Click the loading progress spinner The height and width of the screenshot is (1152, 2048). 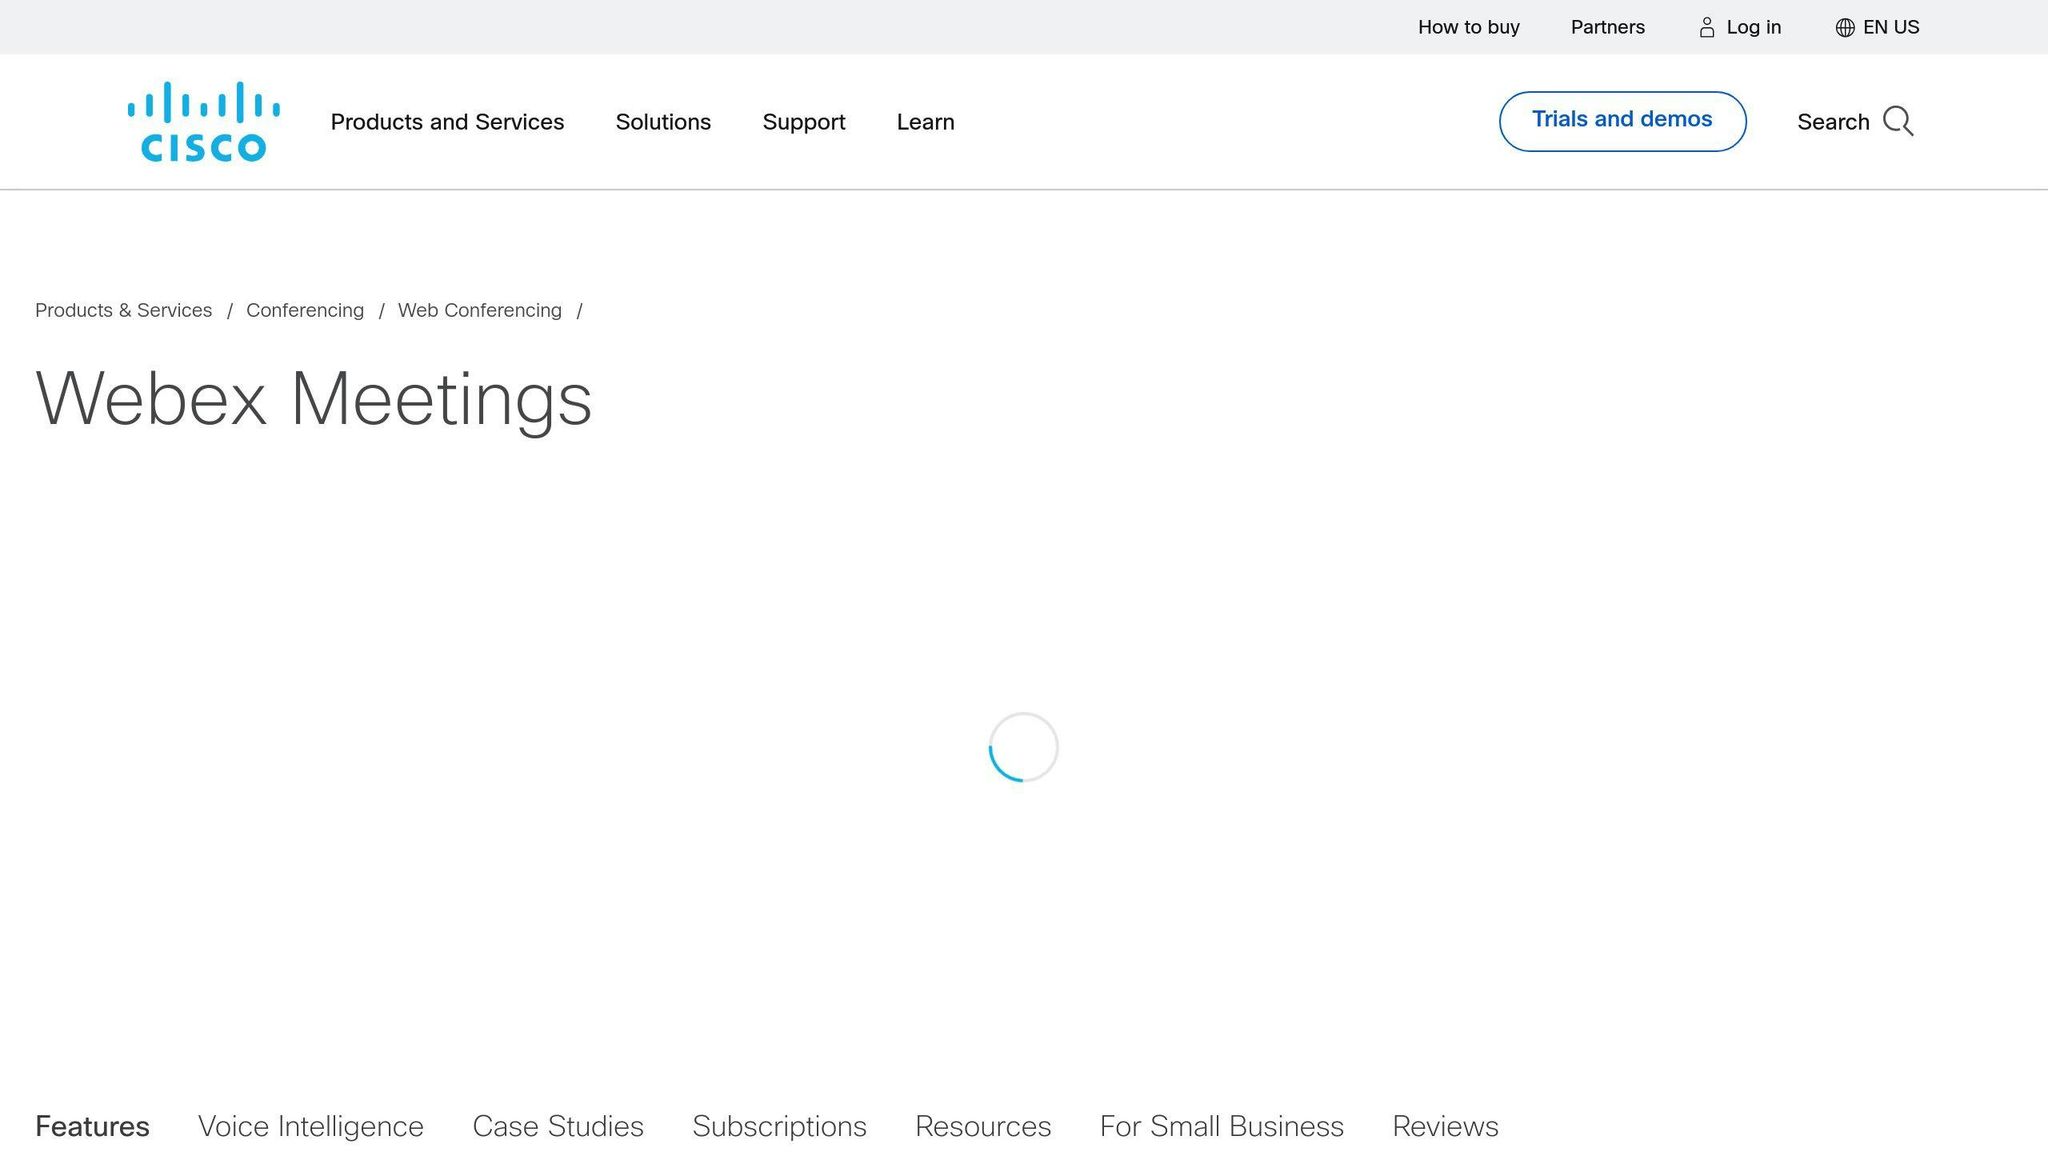(x=1023, y=747)
